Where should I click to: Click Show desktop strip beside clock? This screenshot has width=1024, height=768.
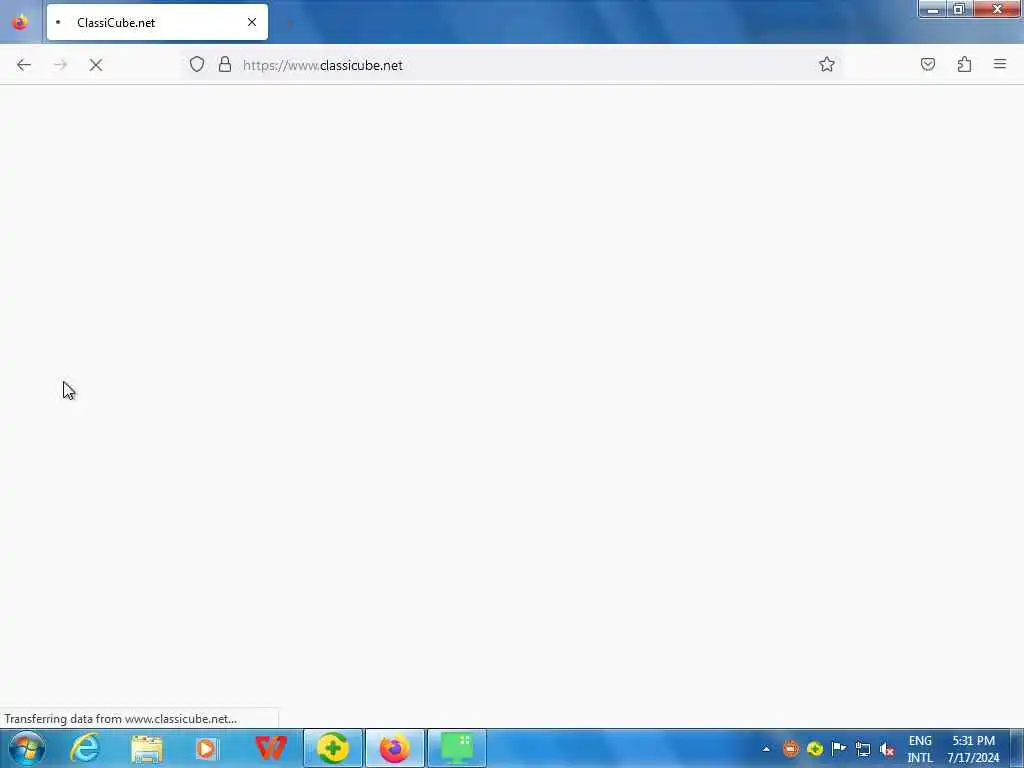pos(1017,748)
